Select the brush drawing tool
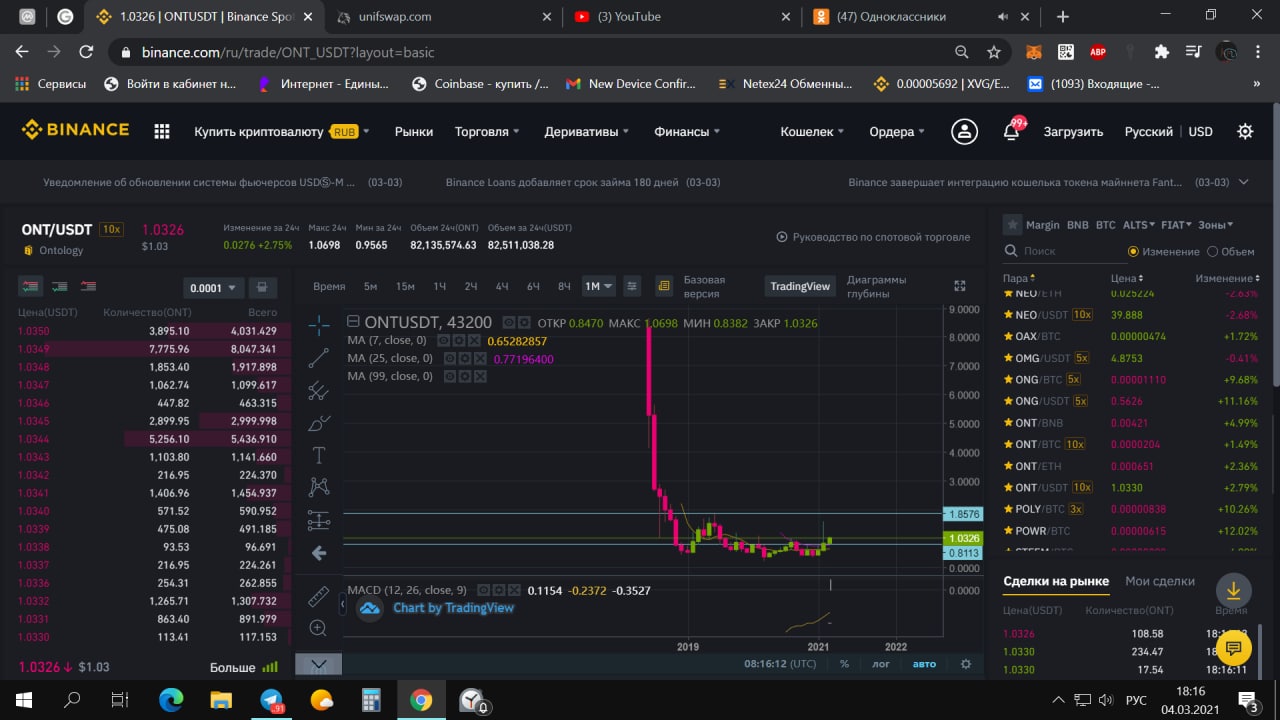The image size is (1280, 720). pos(318,423)
